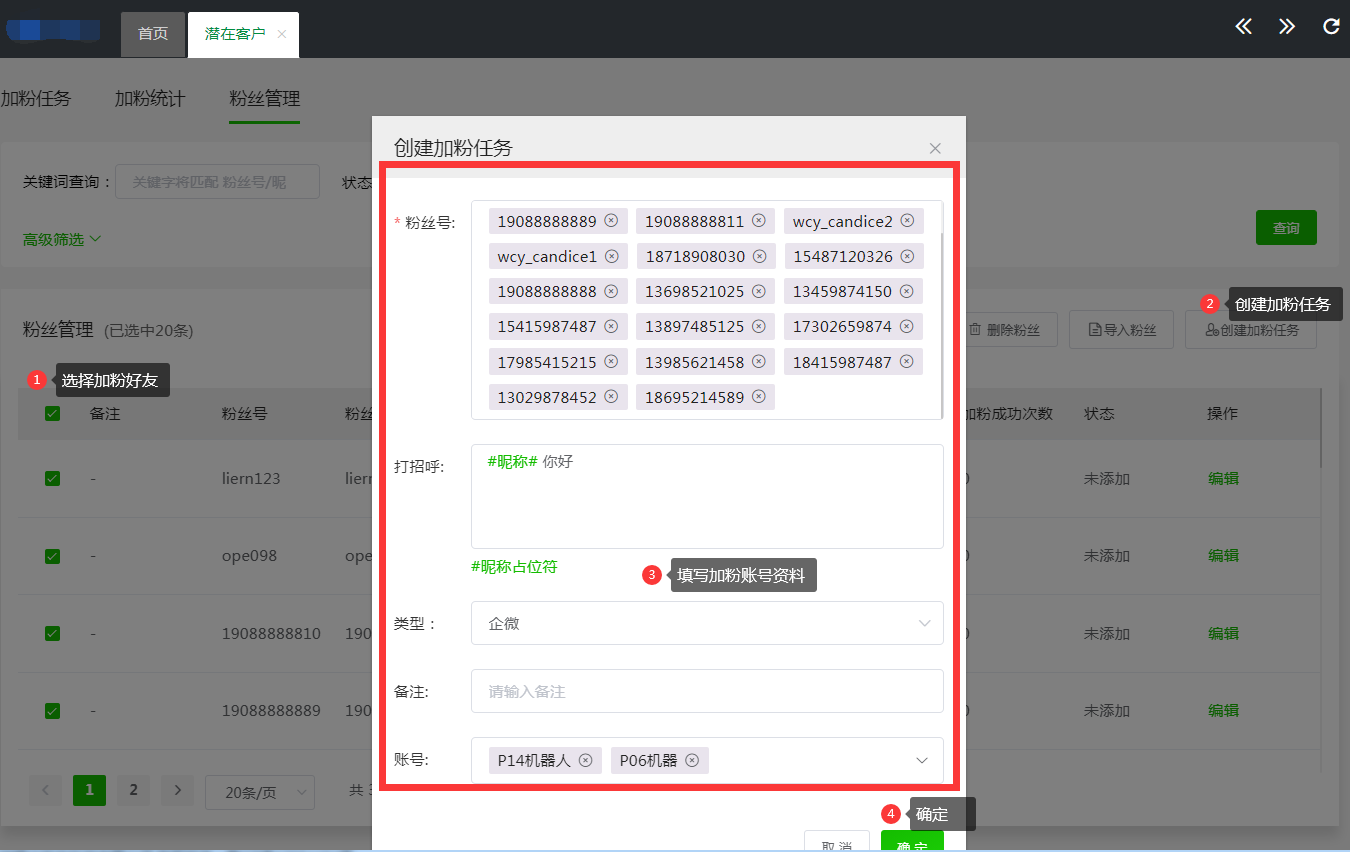Remove the P06机器 account tag

click(692, 760)
